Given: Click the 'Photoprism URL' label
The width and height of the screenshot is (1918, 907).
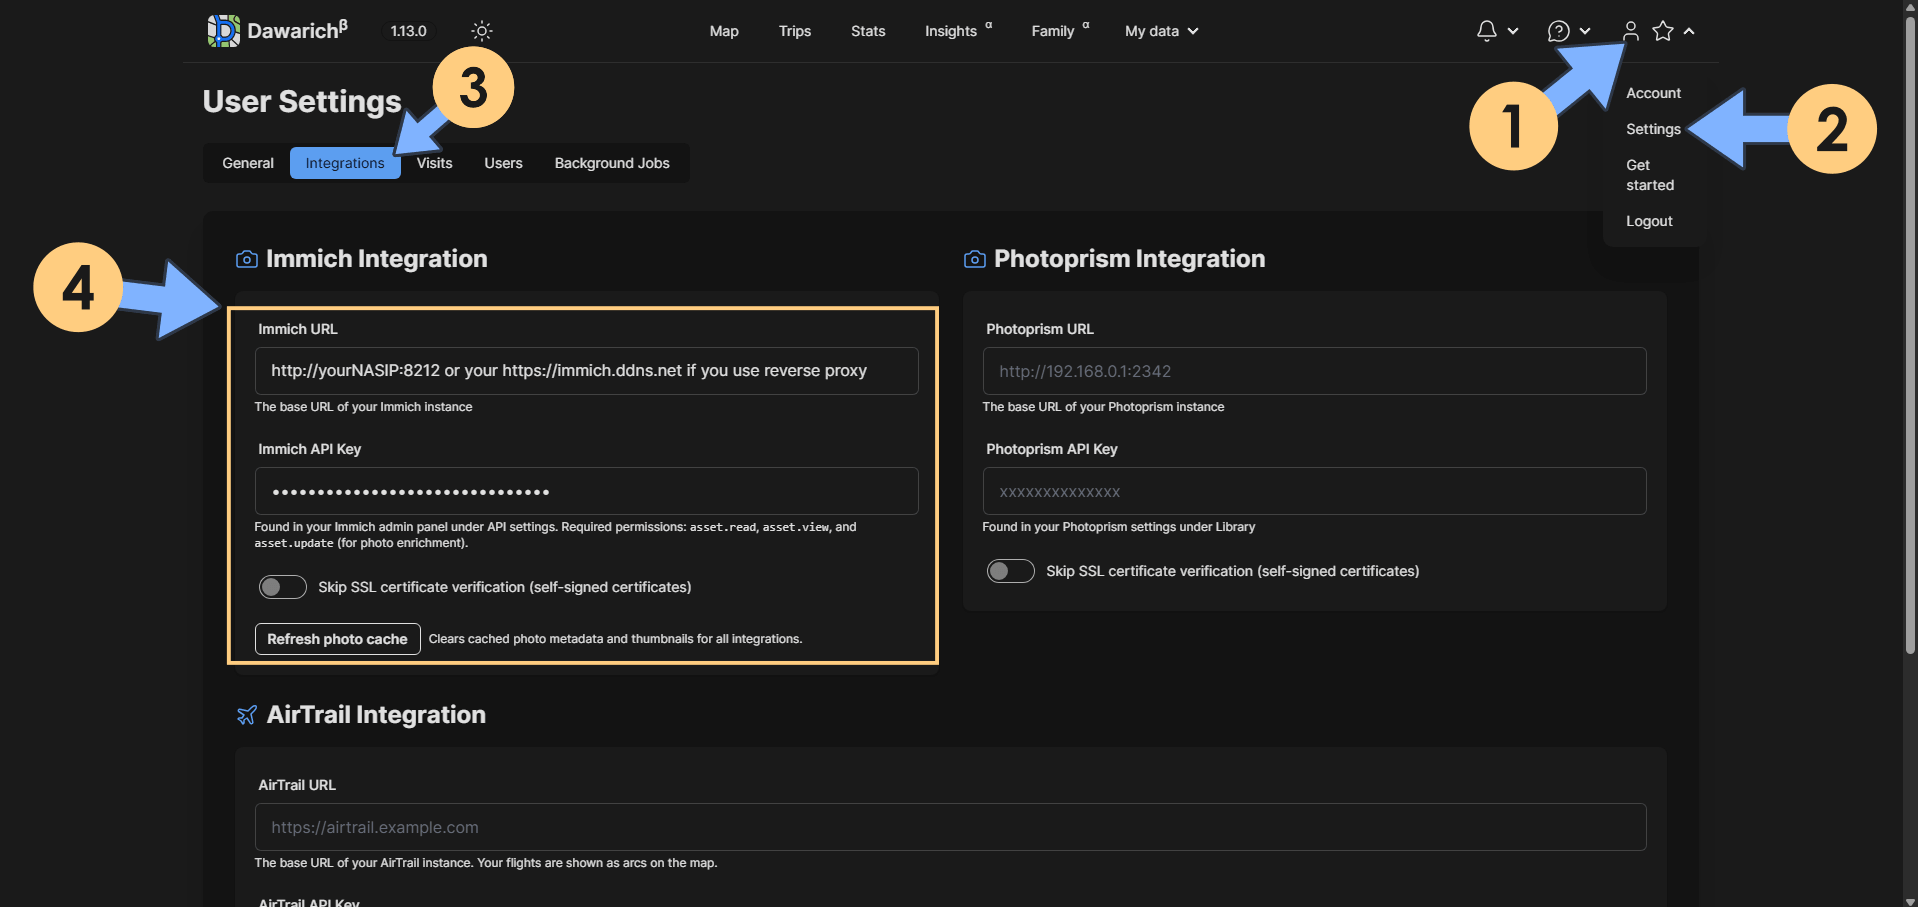Looking at the screenshot, I should [1040, 329].
